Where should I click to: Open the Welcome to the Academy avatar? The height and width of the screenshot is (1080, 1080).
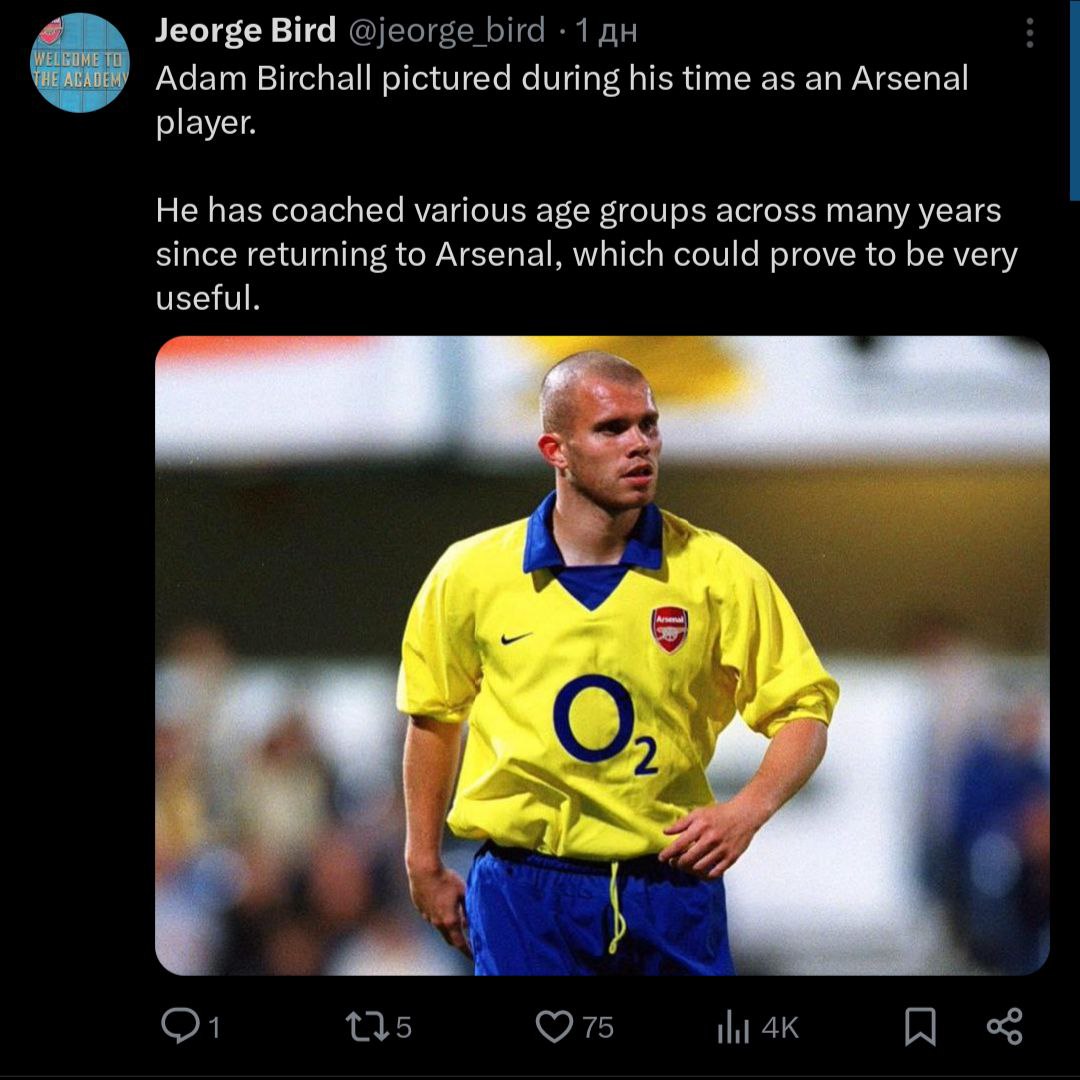pyautogui.click(x=81, y=62)
